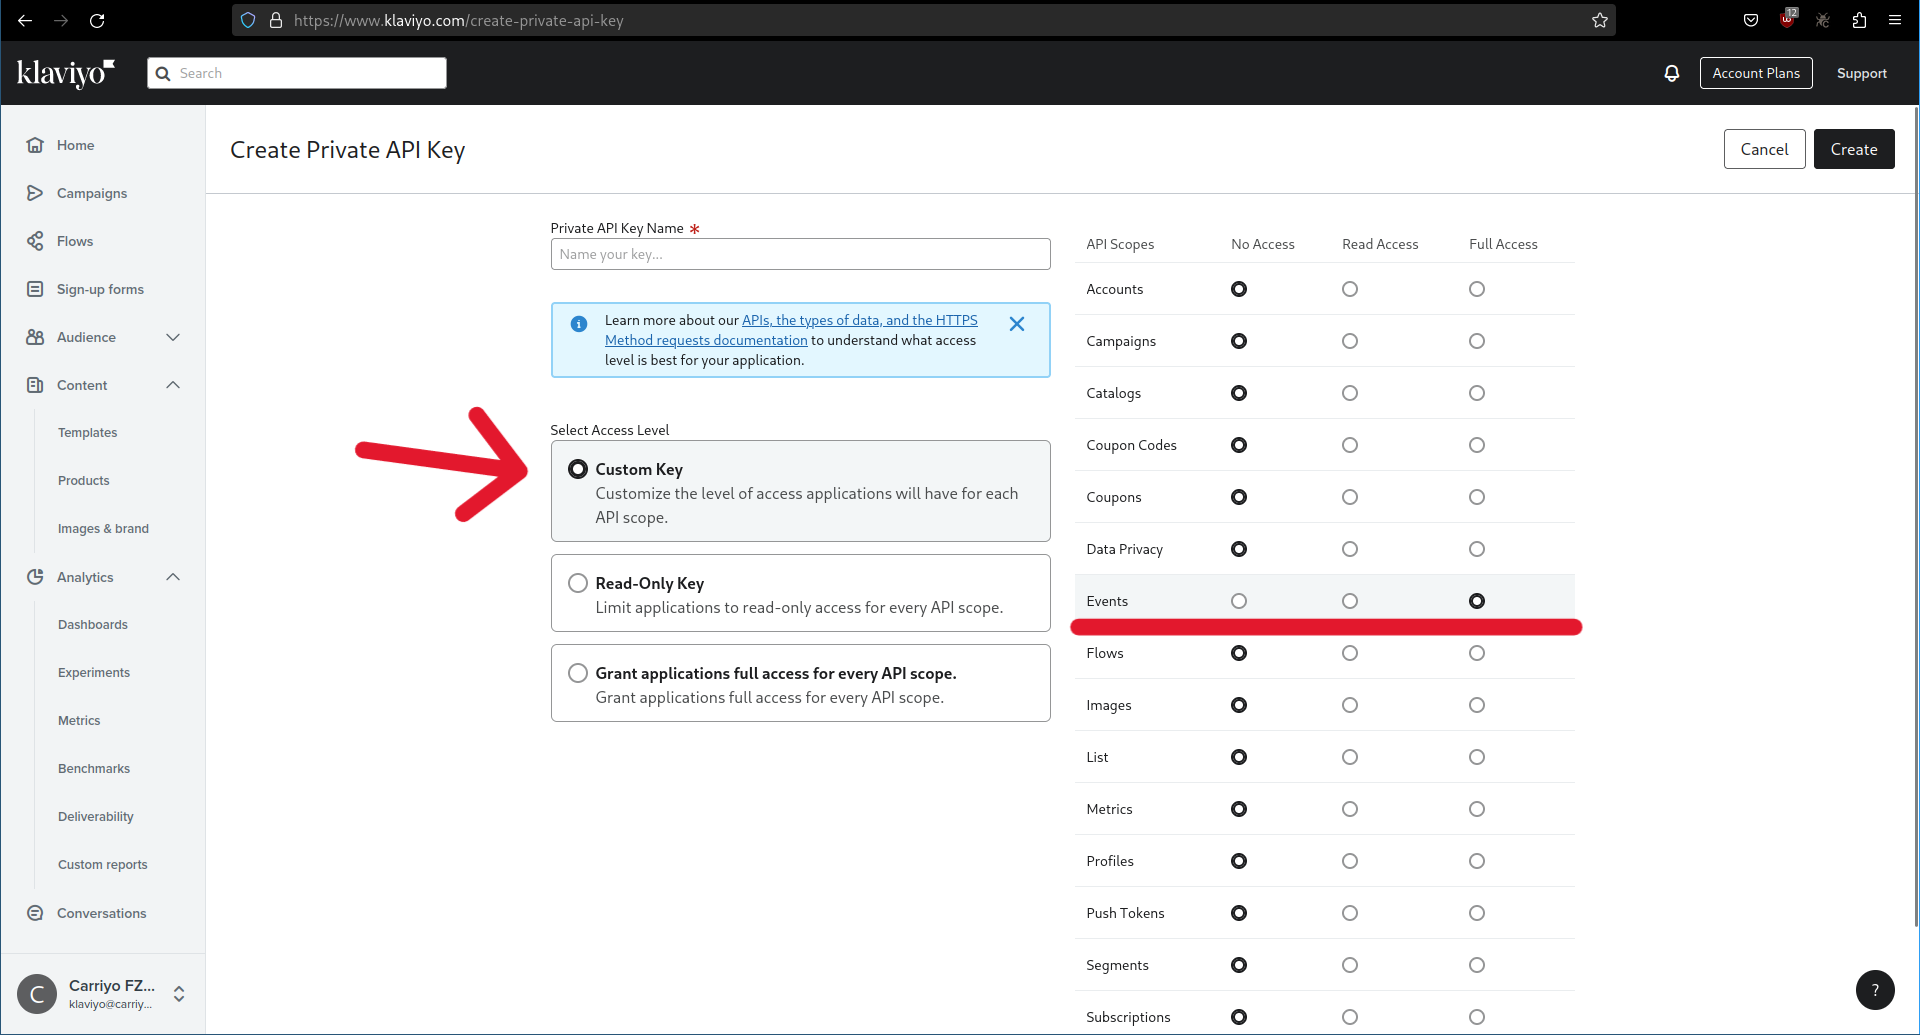Open Experiments under Analytics
Screen dimensions: 1920x1035
tap(94, 673)
